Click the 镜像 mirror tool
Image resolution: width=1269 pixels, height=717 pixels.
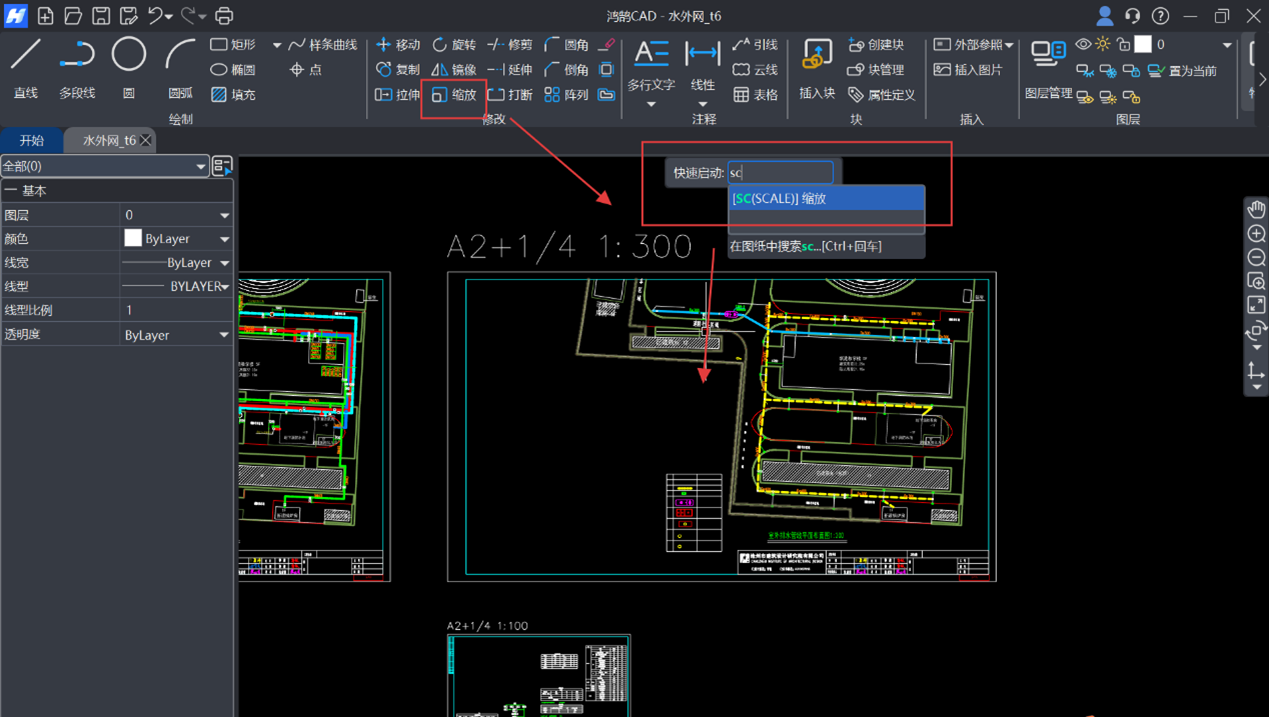tap(454, 70)
